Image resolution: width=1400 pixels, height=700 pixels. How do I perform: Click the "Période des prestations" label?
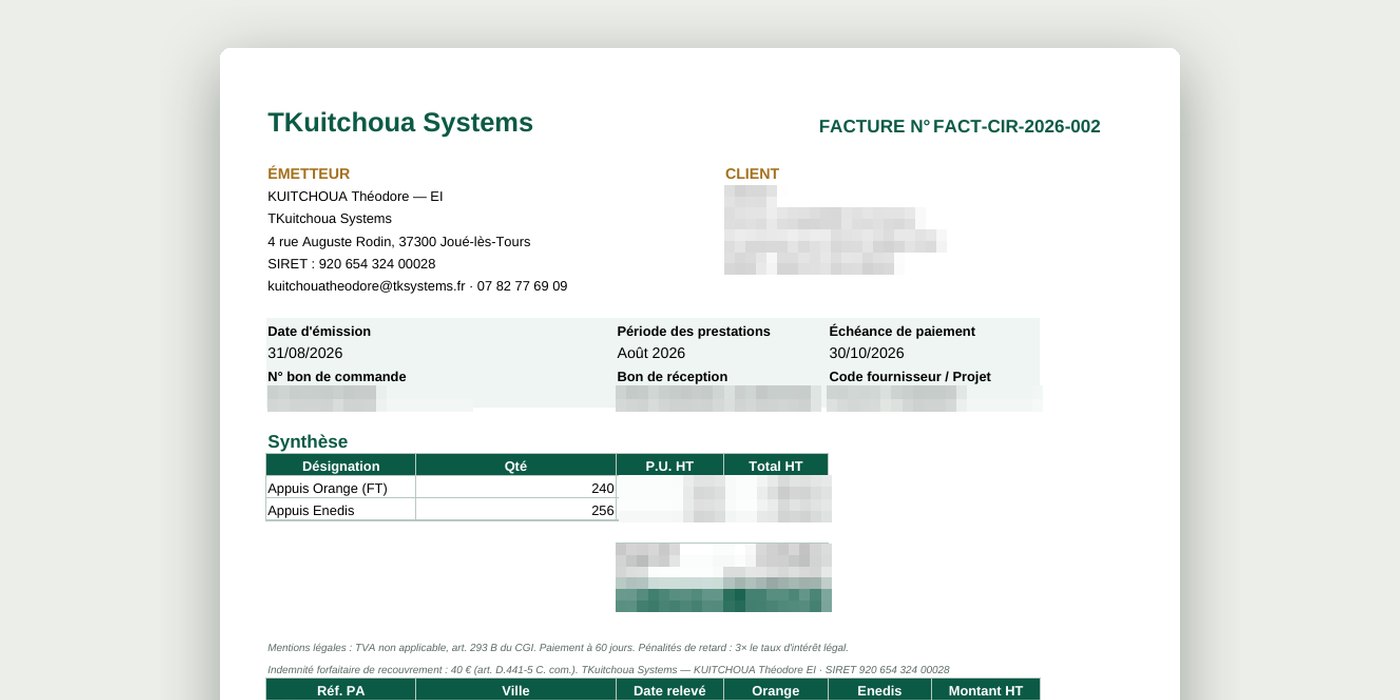[694, 331]
